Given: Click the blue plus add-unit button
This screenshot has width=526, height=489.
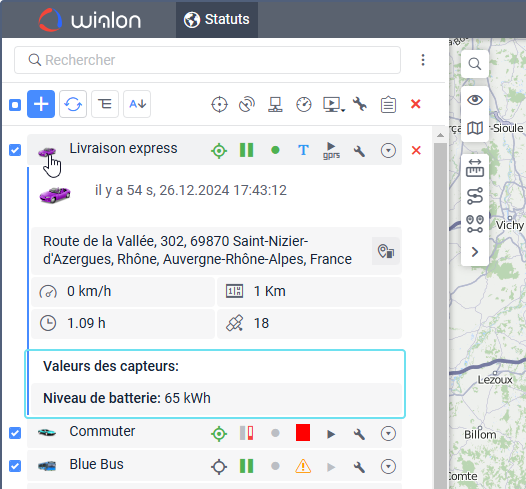Looking at the screenshot, I should click(x=41, y=104).
